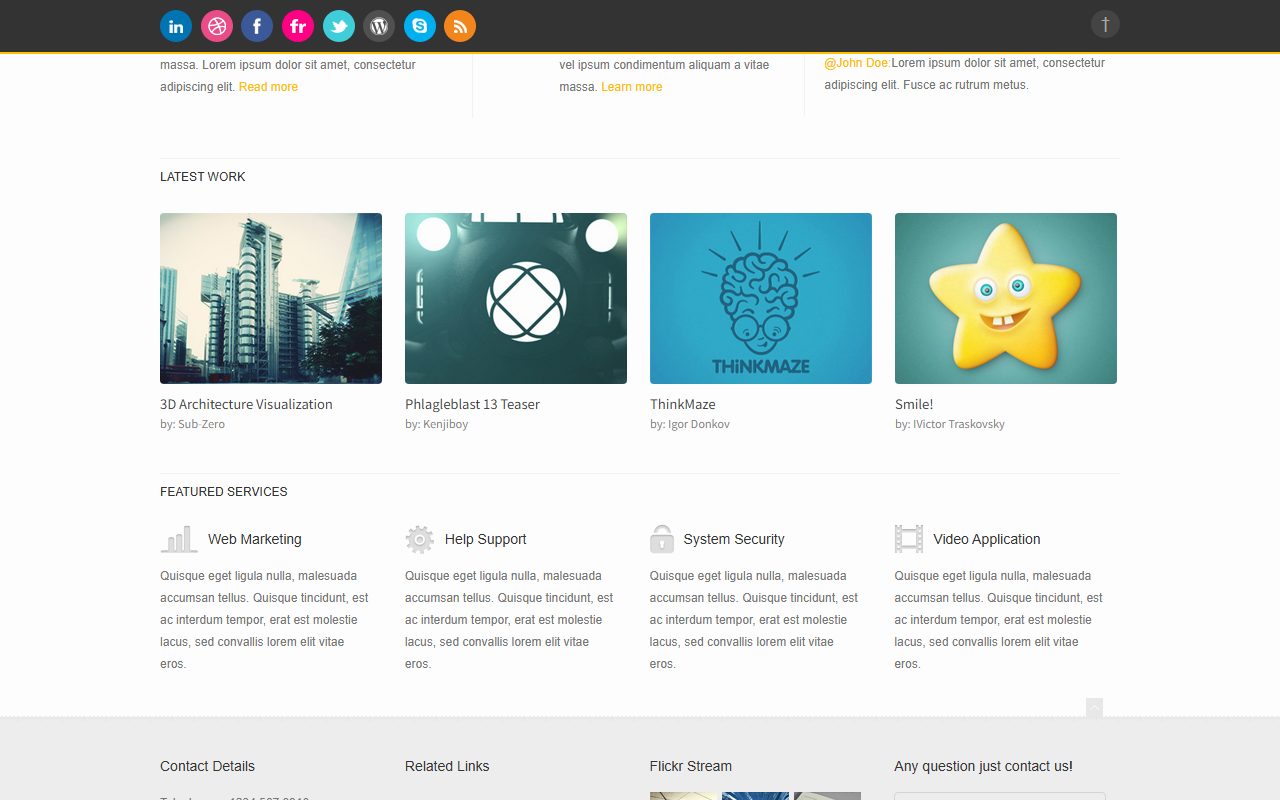The image size is (1280, 800).
Task: Open the Phlagleblast 13 Teaser thumbnail
Action: 516,298
